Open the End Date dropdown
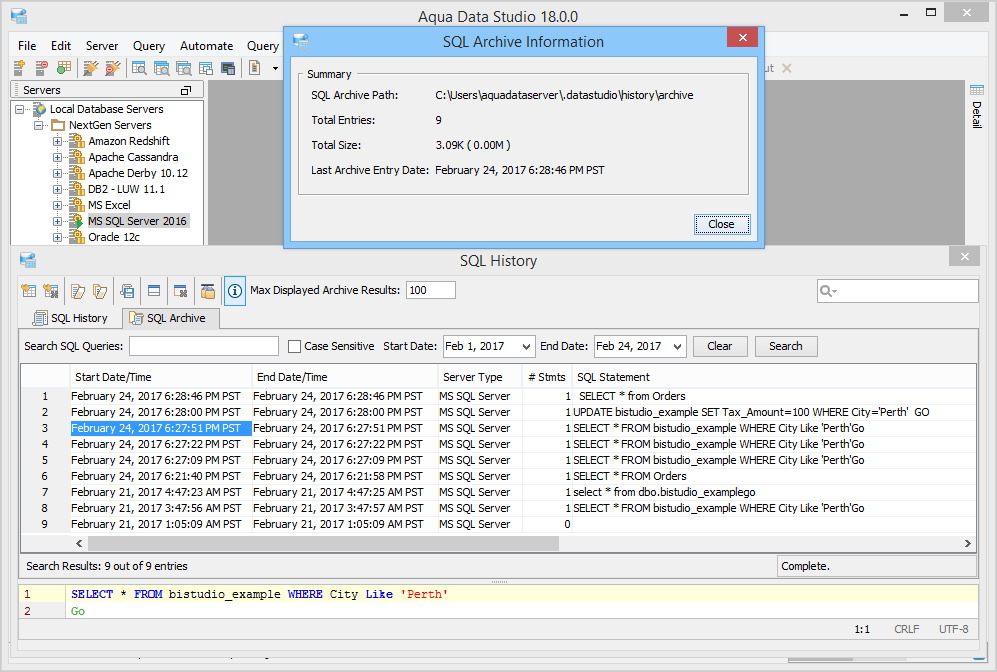The image size is (997, 672). [x=677, y=346]
